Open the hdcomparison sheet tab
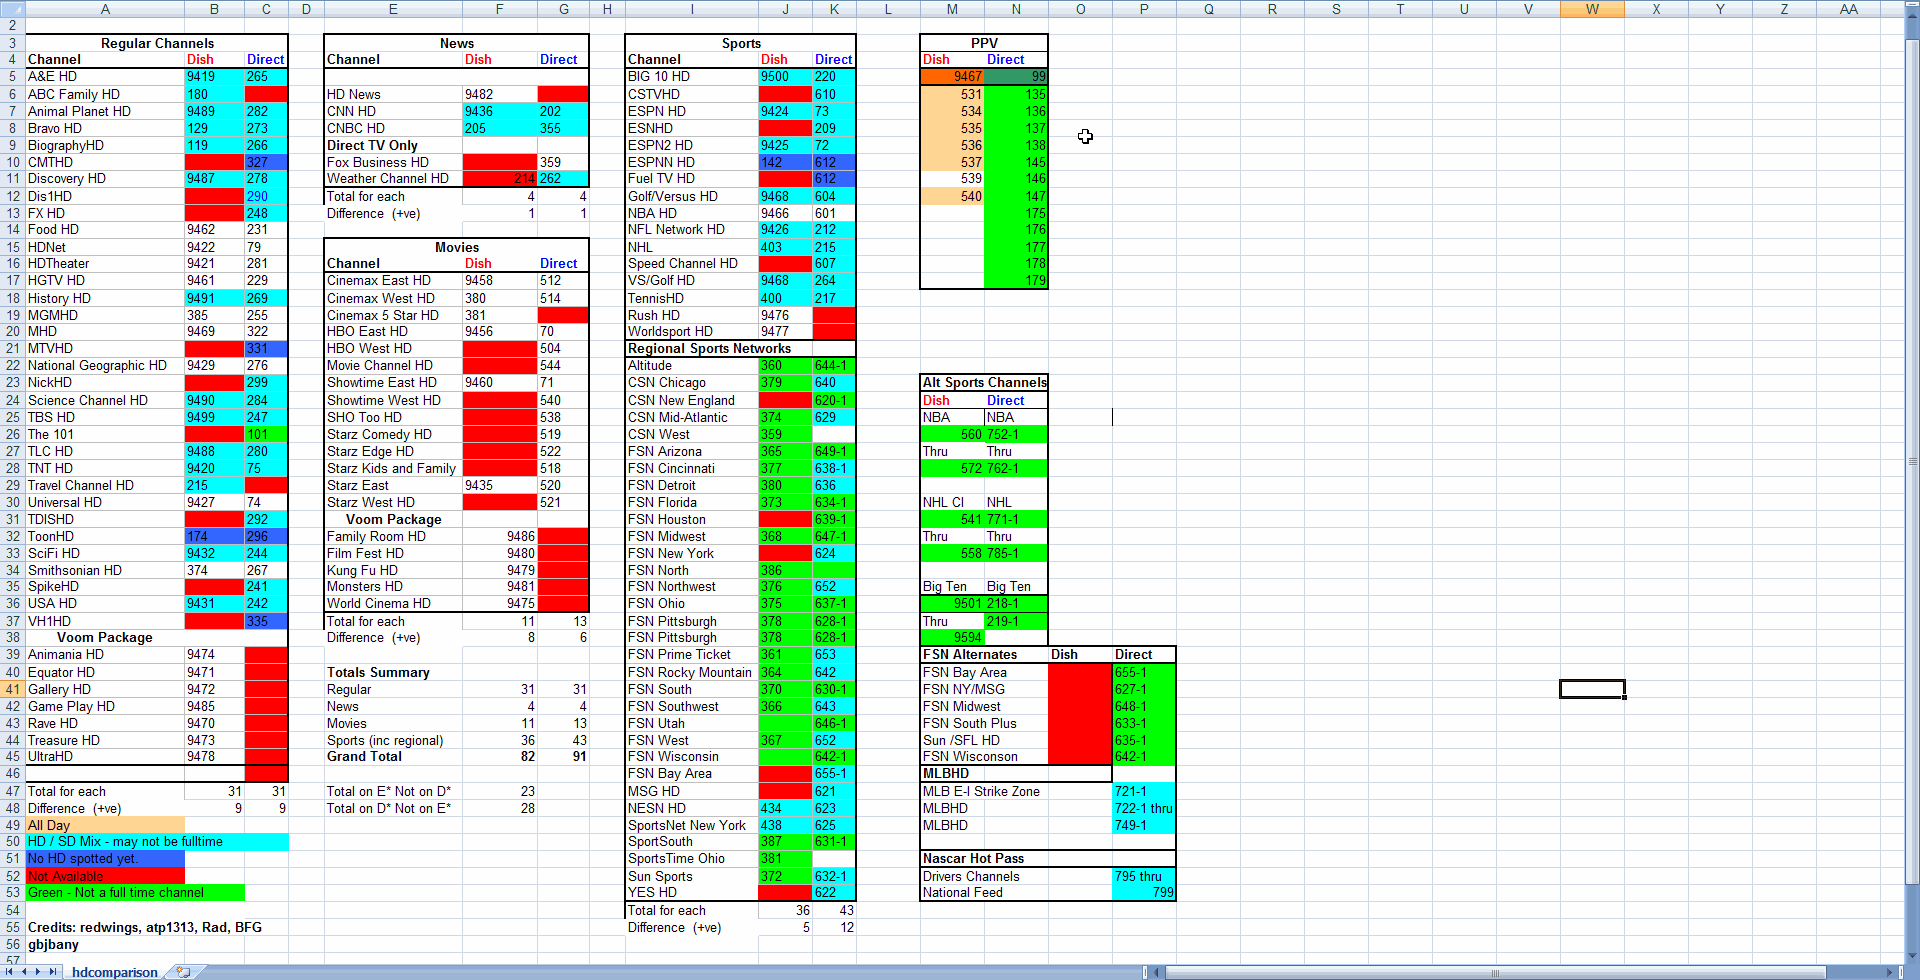Image resolution: width=1920 pixels, height=980 pixels. (x=114, y=972)
